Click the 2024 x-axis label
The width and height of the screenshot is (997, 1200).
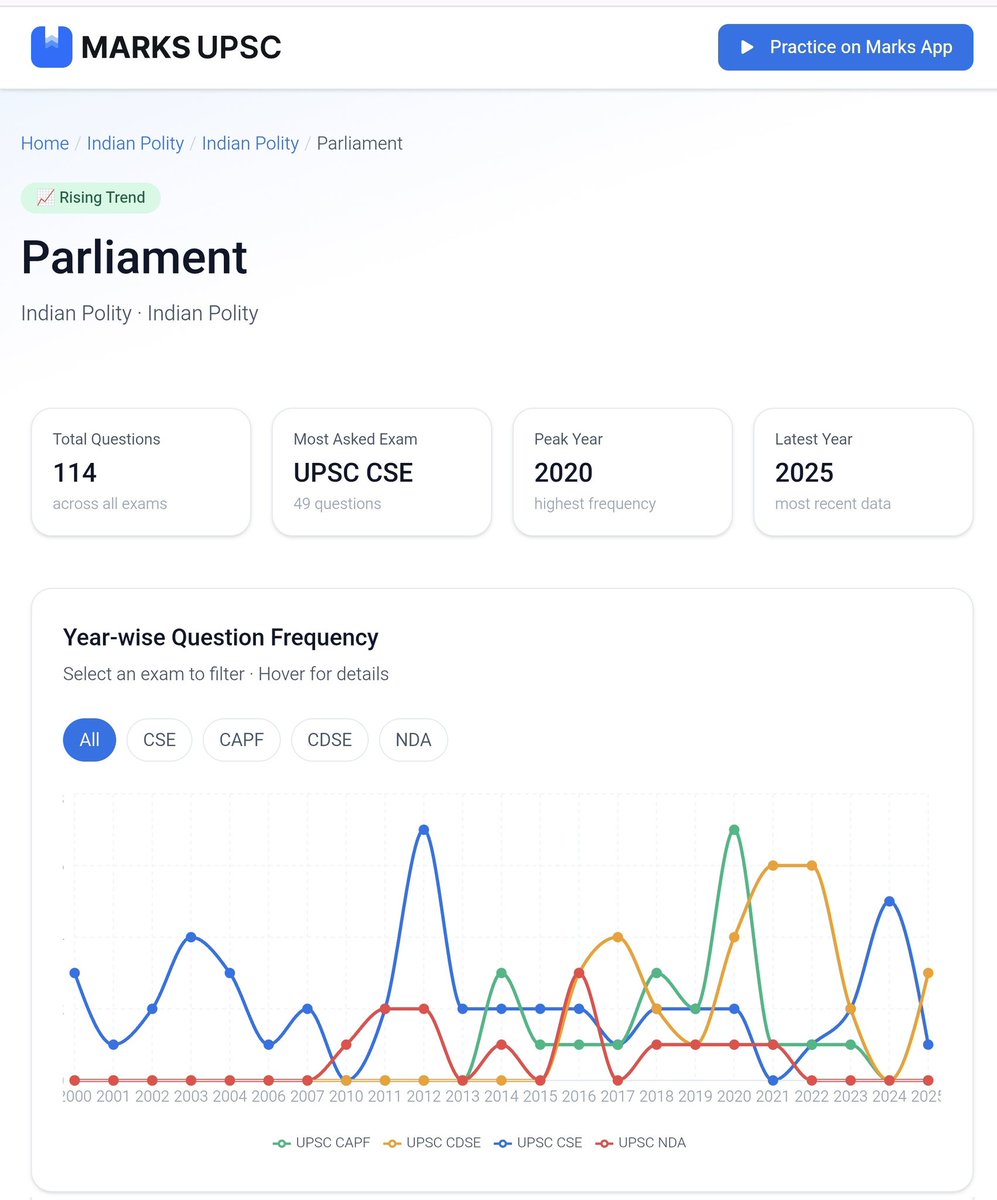coord(889,1096)
